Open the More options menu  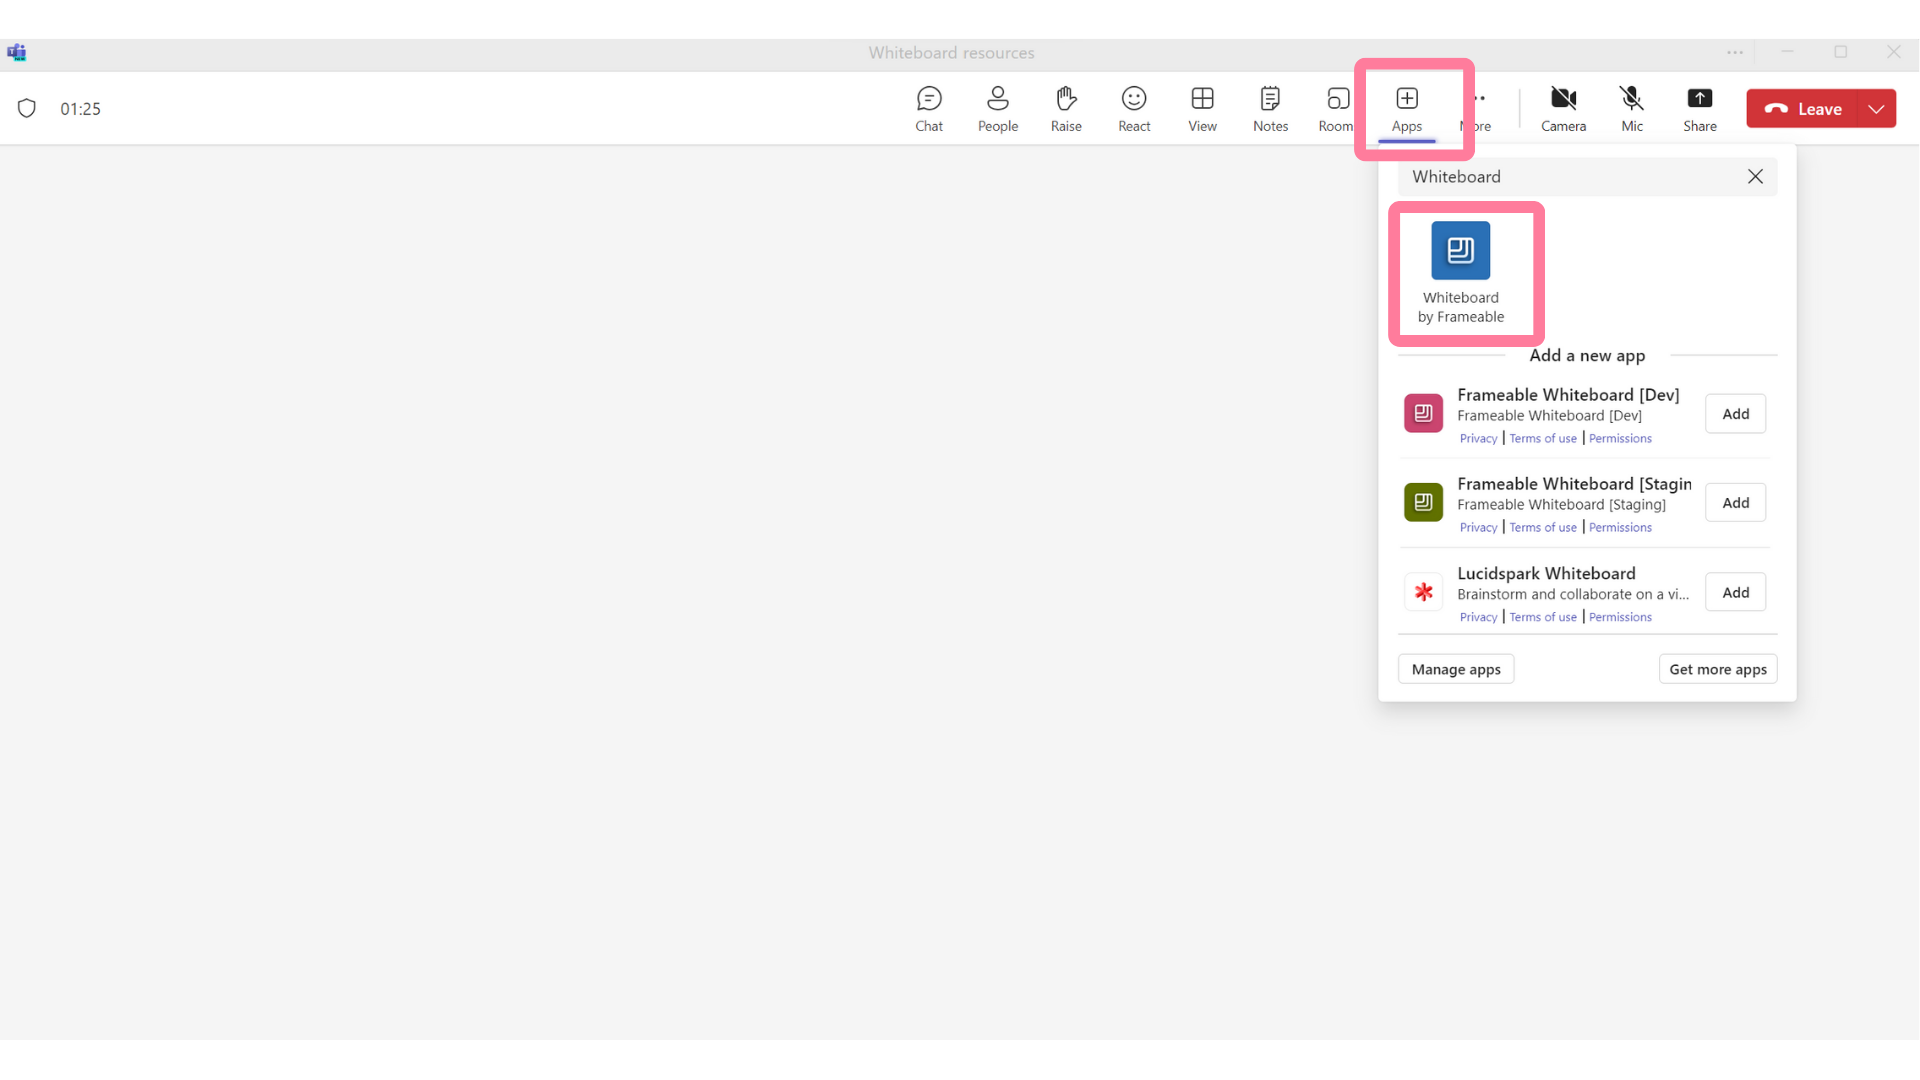click(1477, 108)
